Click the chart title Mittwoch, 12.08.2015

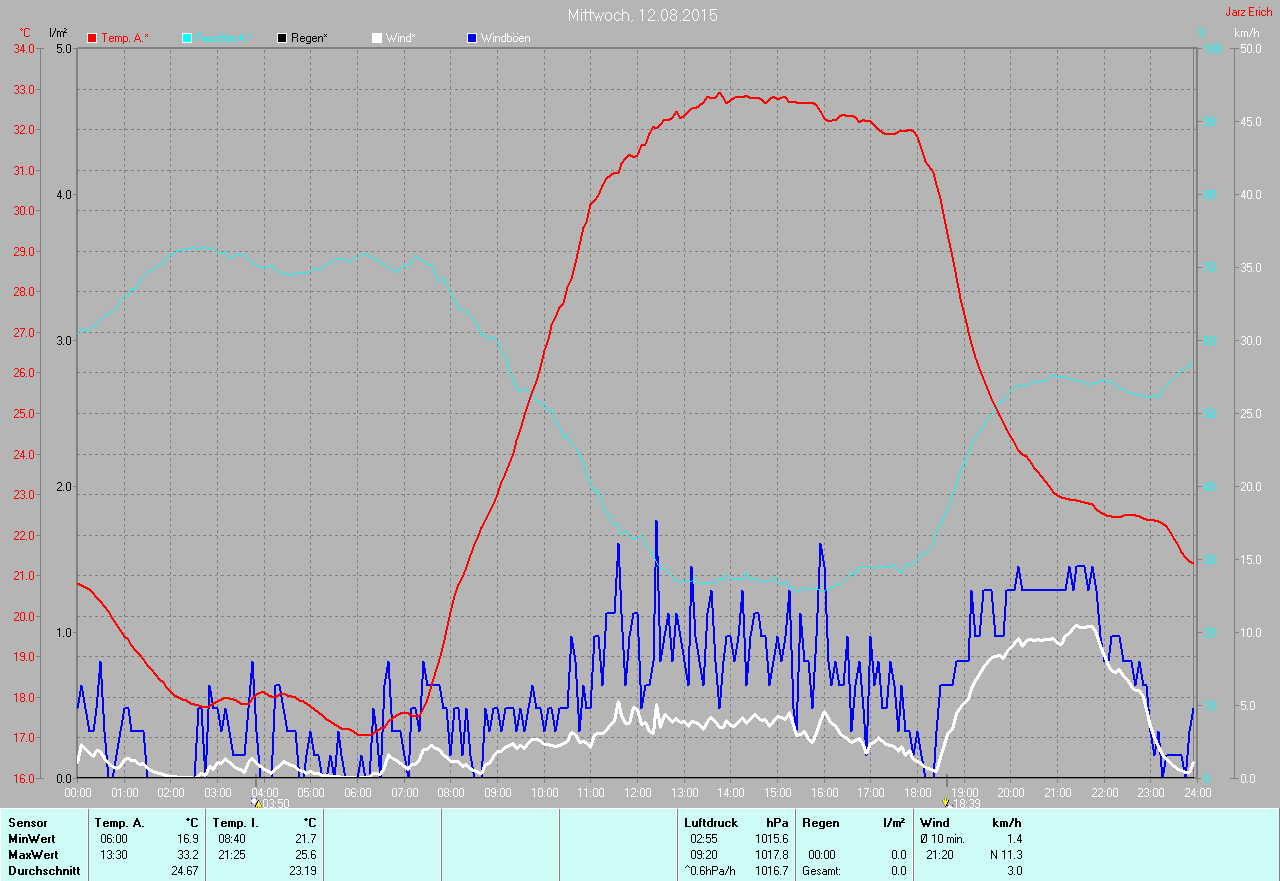point(642,15)
